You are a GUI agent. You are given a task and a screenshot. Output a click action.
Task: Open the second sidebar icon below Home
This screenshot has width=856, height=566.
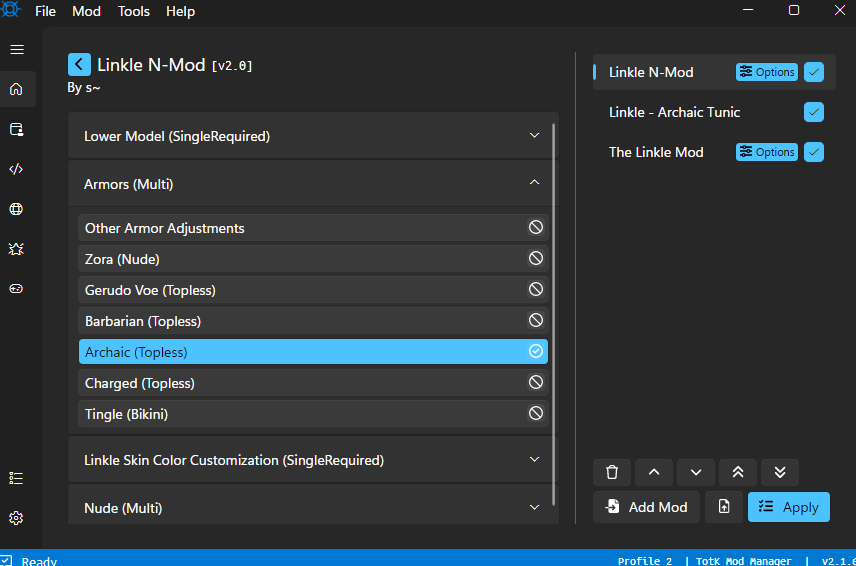(16, 129)
